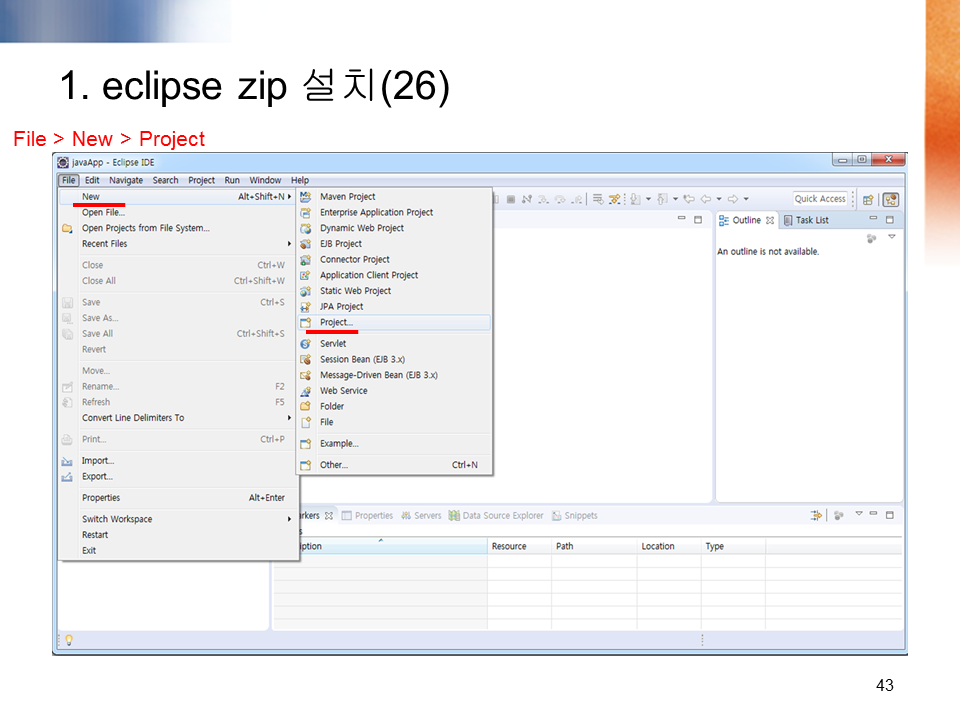Viewport: 960px width, 720px height.
Task: Click the Web Service icon
Action: tap(306, 391)
